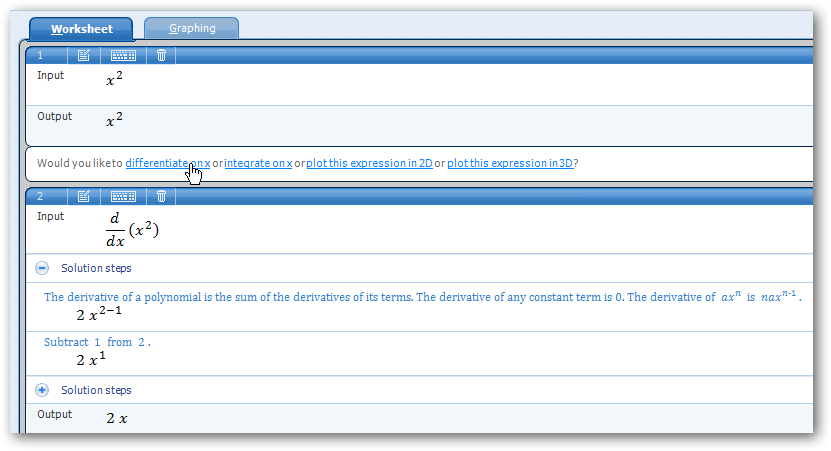Click the 2x^1 step expression
Image resolution: width=831 pixels, height=451 pixels.
(91, 359)
